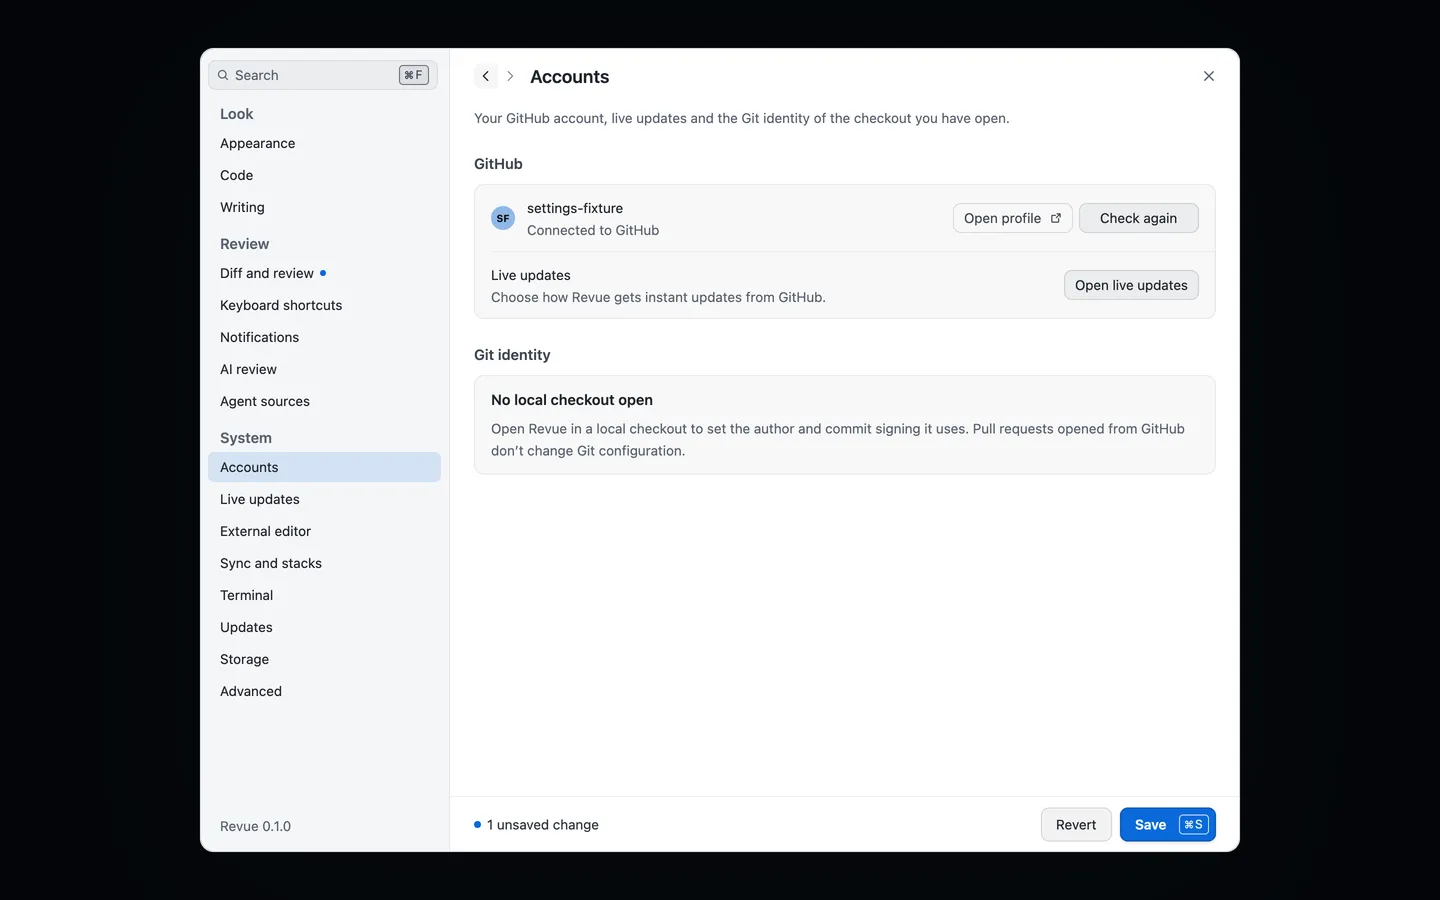The image size is (1440, 900).
Task: Open Advanced settings
Action: [x=324, y=691]
